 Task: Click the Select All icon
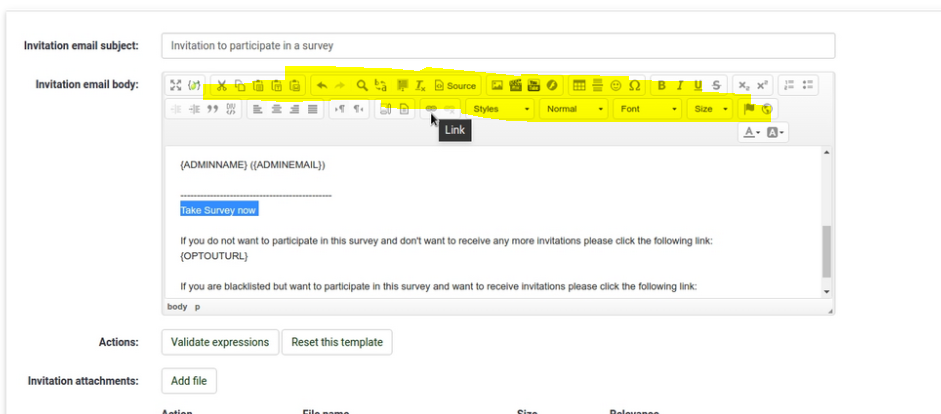(x=401, y=85)
